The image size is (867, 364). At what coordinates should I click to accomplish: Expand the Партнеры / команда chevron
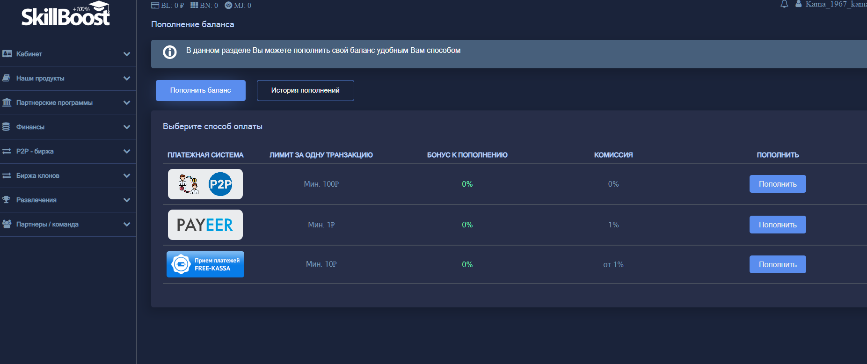point(127,225)
